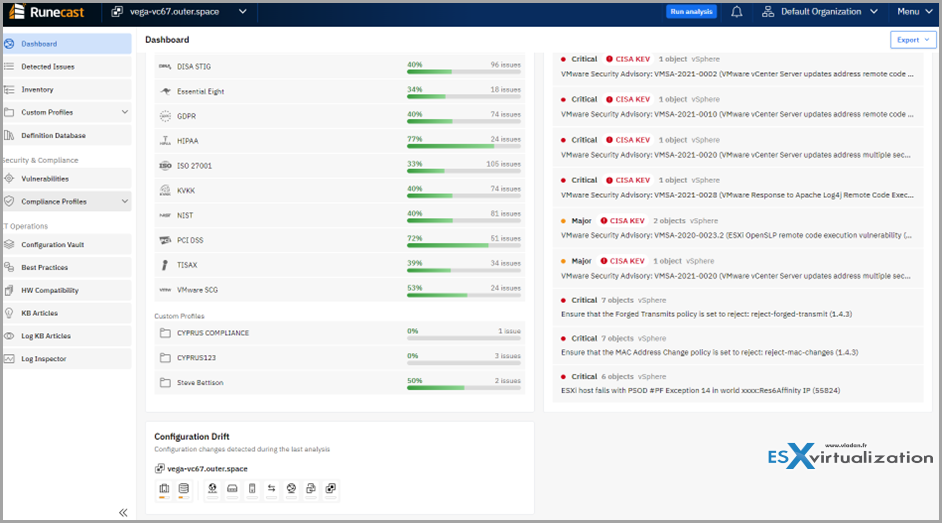This screenshot has height=523, width=942.
Task: Open CYPRUS COMPLIANCE custom profile
Action: point(340,333)
